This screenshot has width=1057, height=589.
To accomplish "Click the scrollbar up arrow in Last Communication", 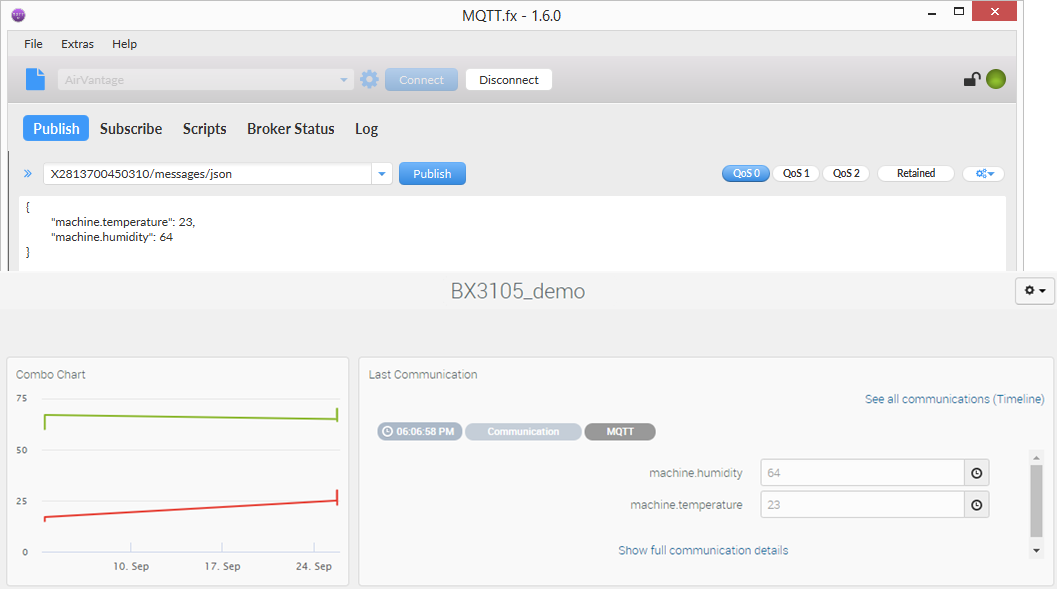I will (x=1036, y=458).
